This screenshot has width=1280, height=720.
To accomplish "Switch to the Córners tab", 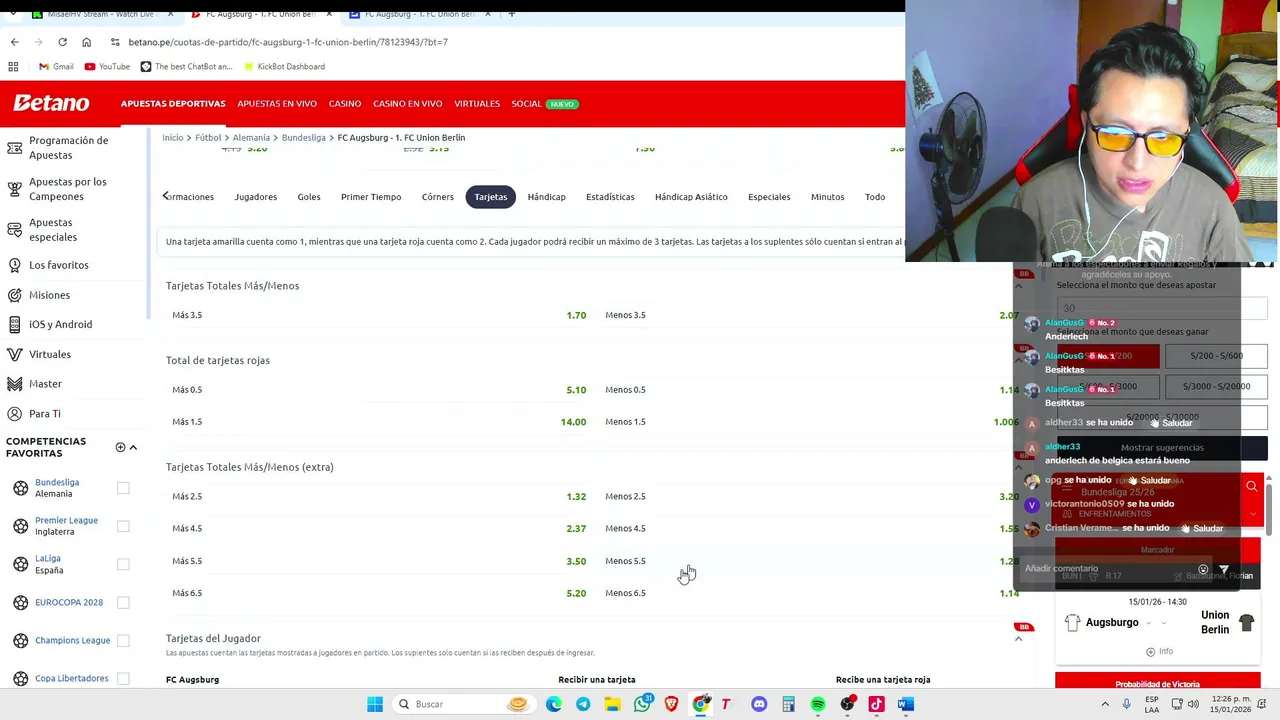I will coord(437,197).
